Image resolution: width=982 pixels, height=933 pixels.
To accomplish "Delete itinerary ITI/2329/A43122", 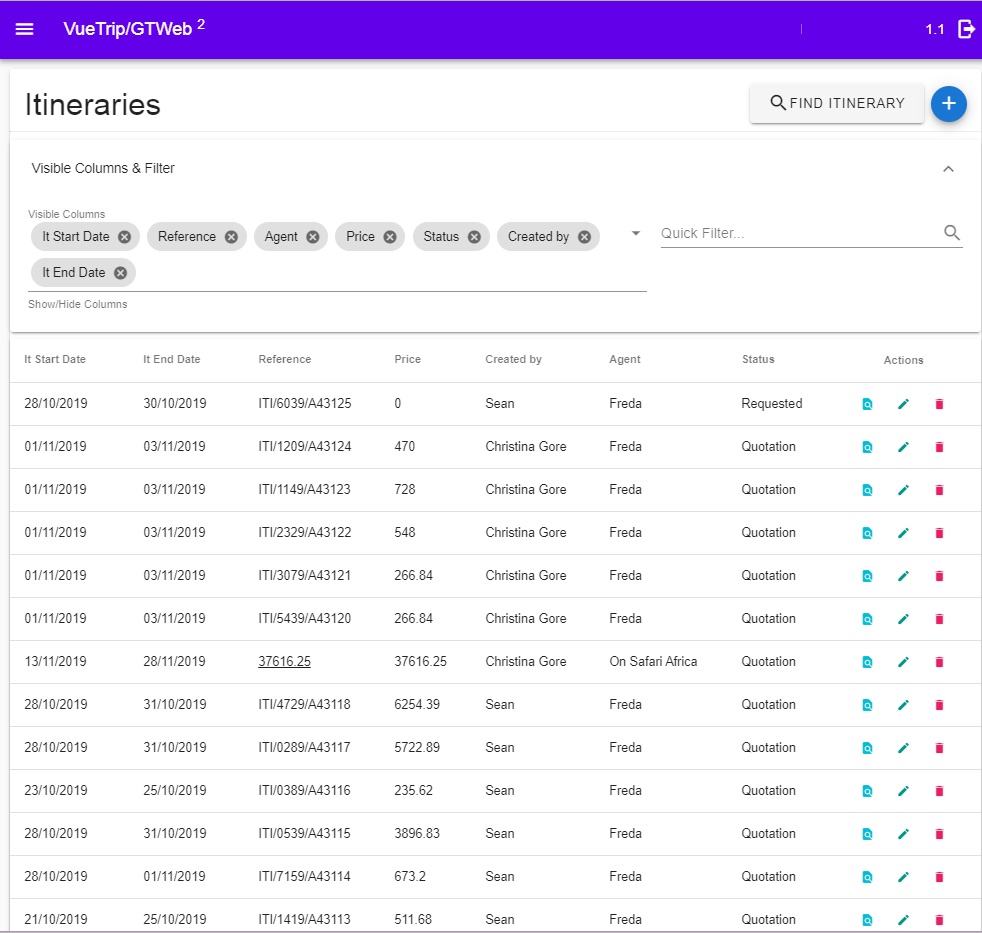I will click(939, 533).
